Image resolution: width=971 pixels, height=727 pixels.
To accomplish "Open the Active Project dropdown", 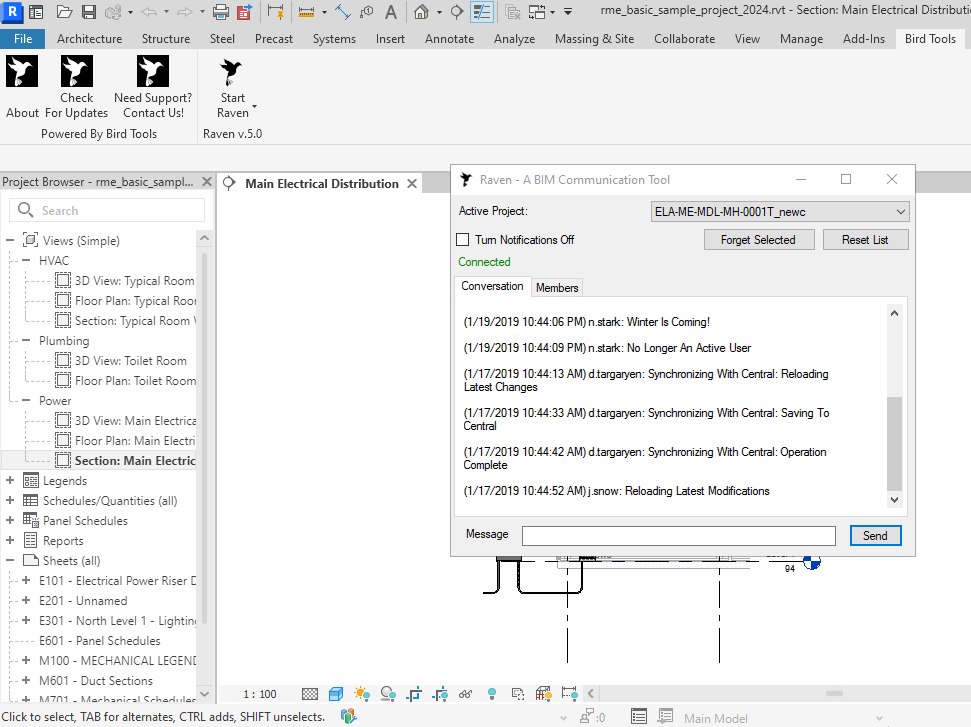I will tap(780, 212).
